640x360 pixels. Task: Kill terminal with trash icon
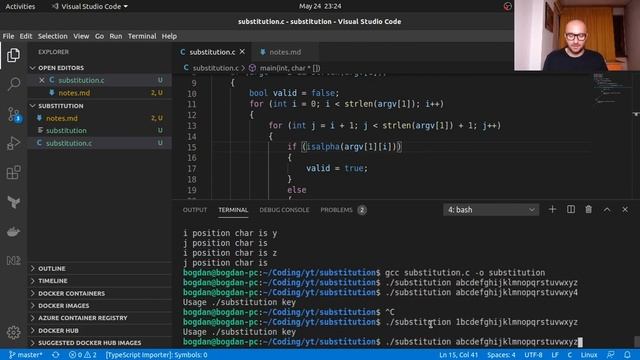coord(589,209)
